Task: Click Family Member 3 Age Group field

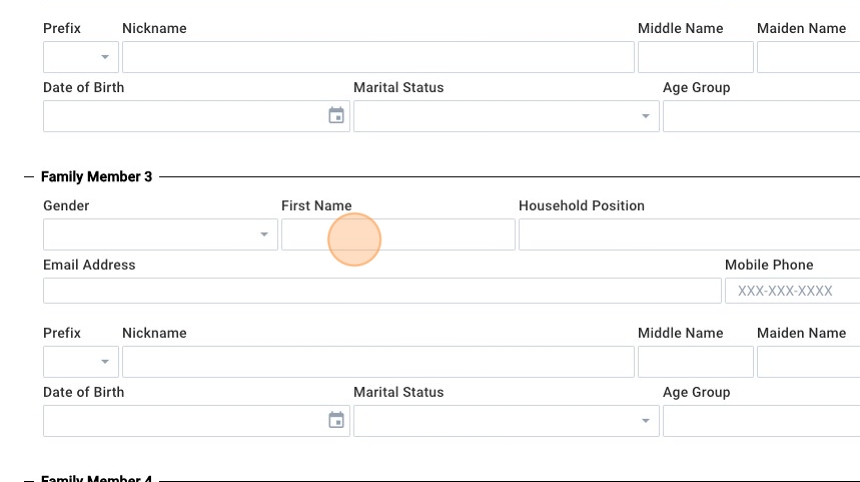Action: (760, 421)
